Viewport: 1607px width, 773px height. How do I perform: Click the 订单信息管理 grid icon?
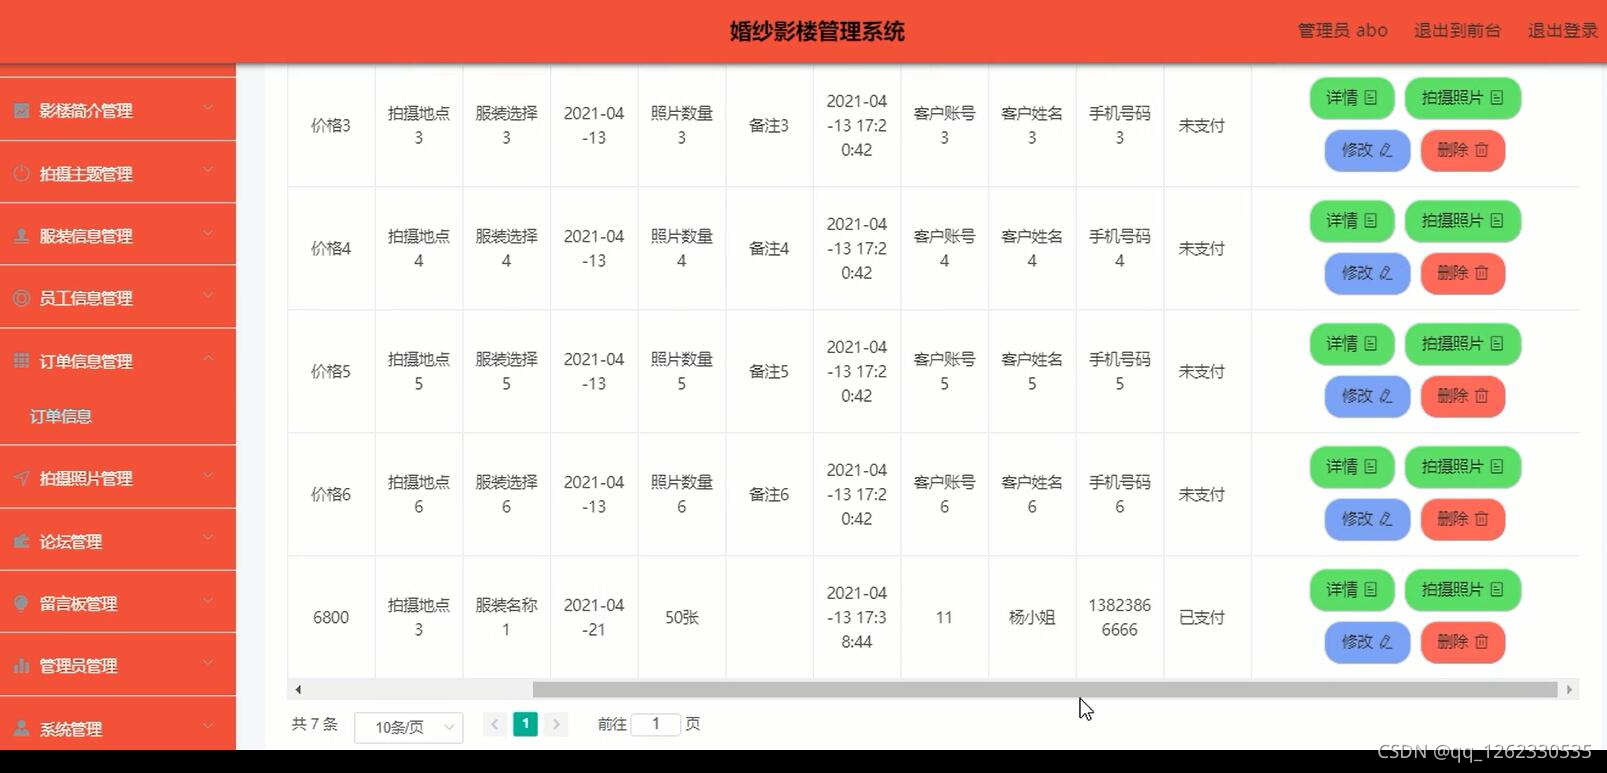[x=21, y=361]
